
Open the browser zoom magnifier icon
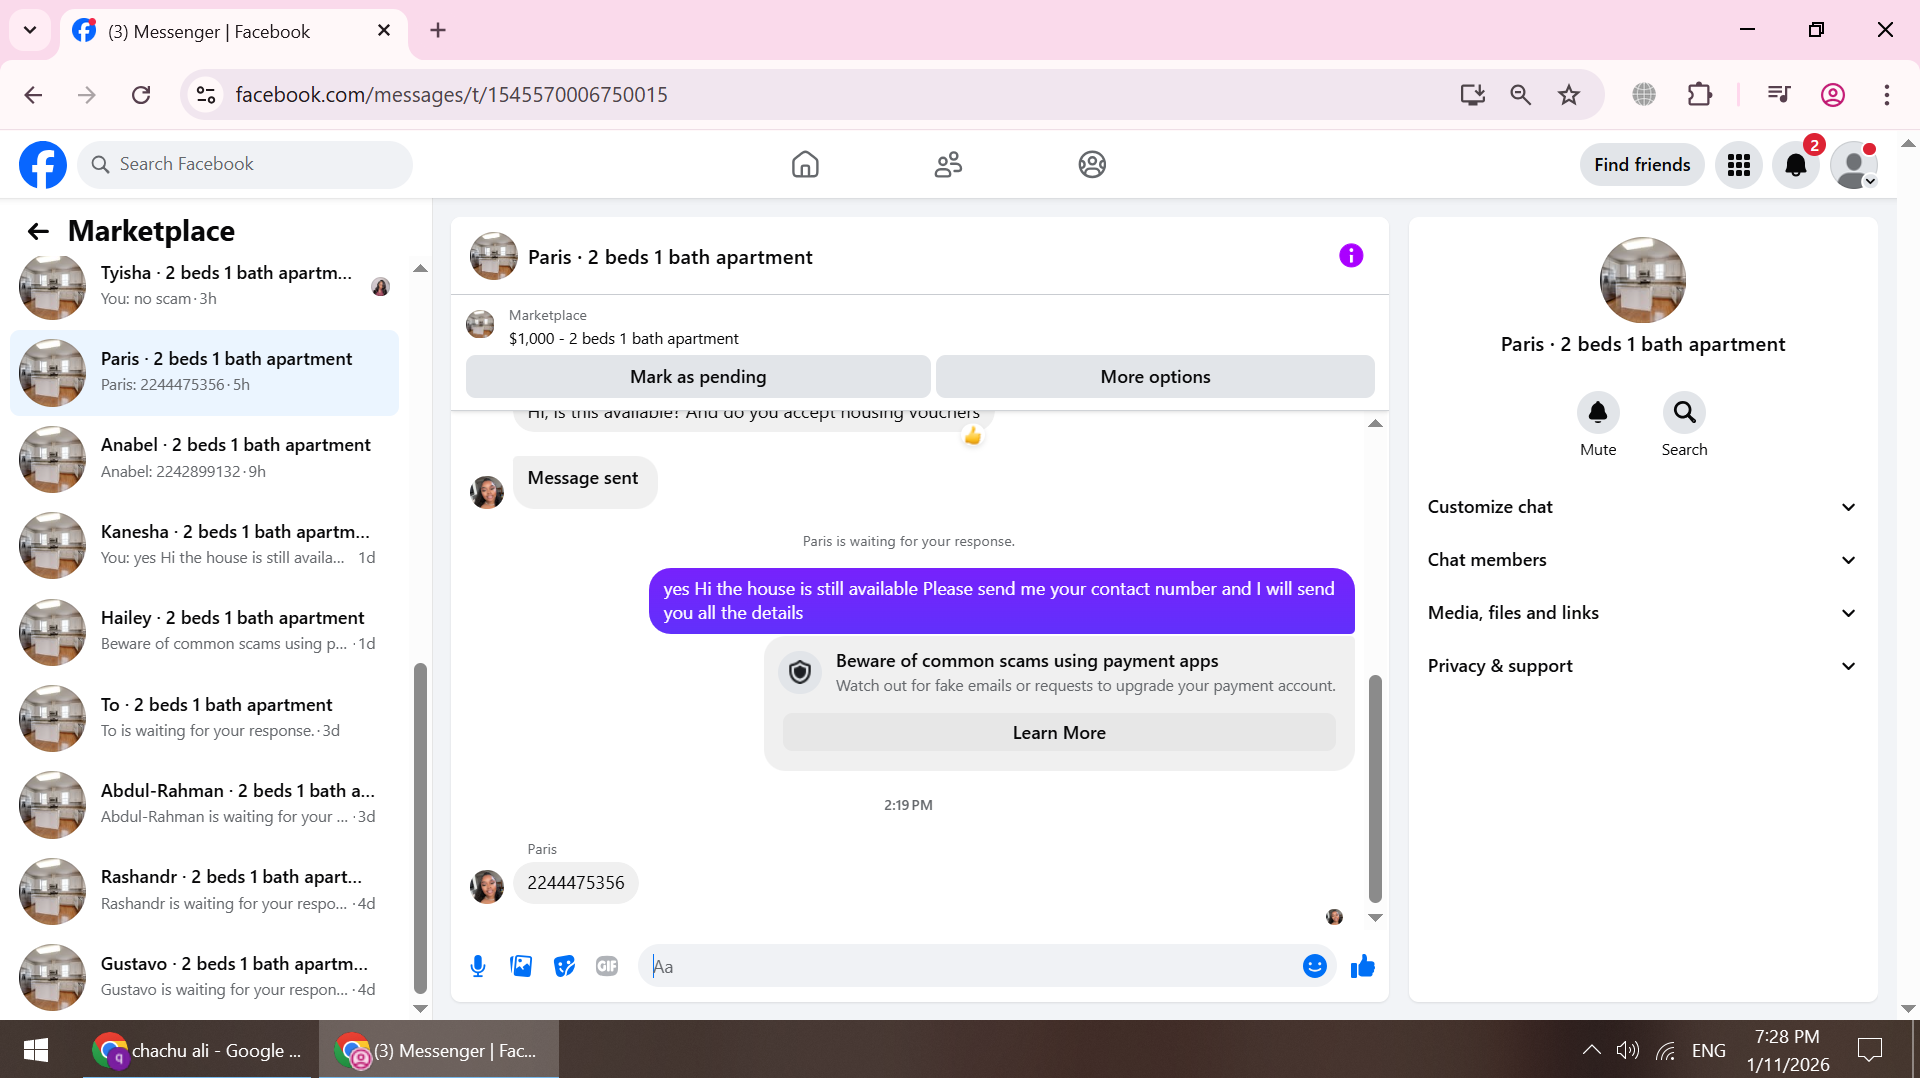coord(1521,95)
